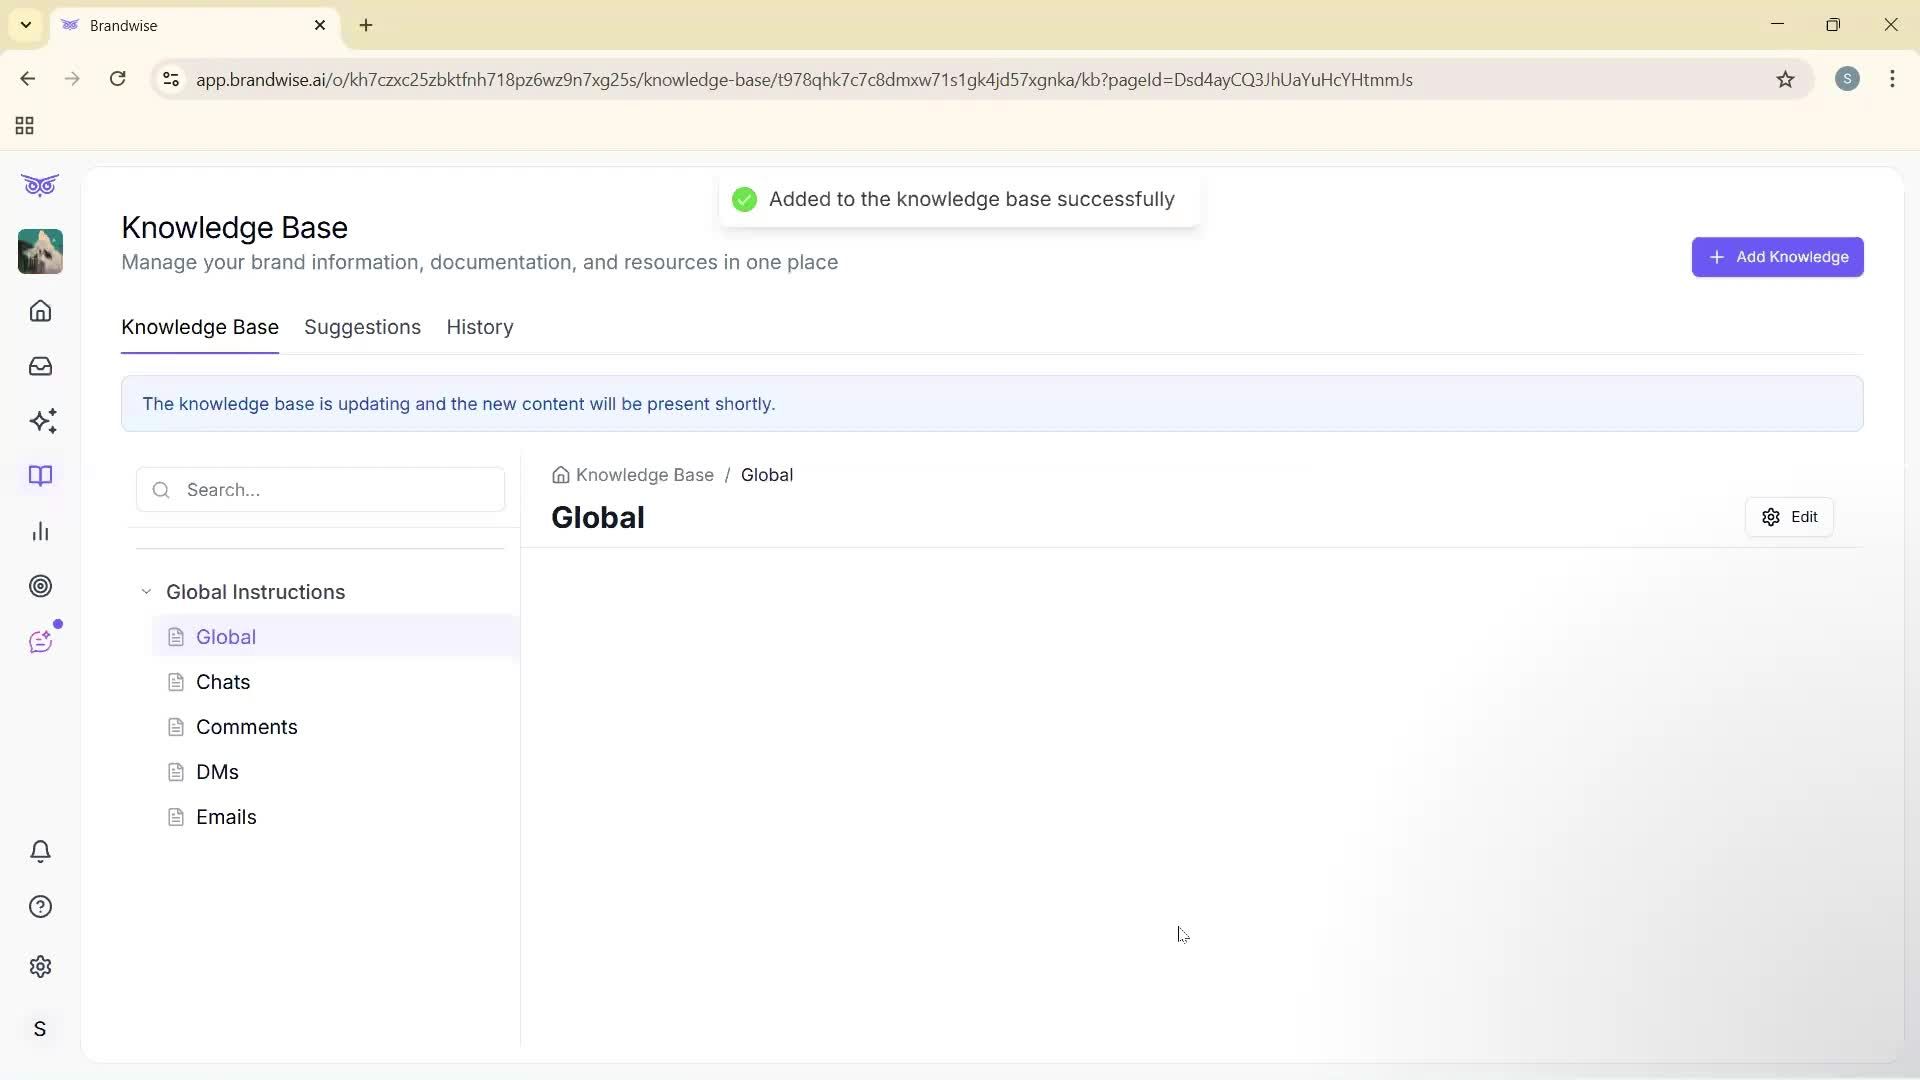The height and width of the screenshot is (1080, 1920).
Task: Switch to the Suggestions tab
Action: point(362,327)
